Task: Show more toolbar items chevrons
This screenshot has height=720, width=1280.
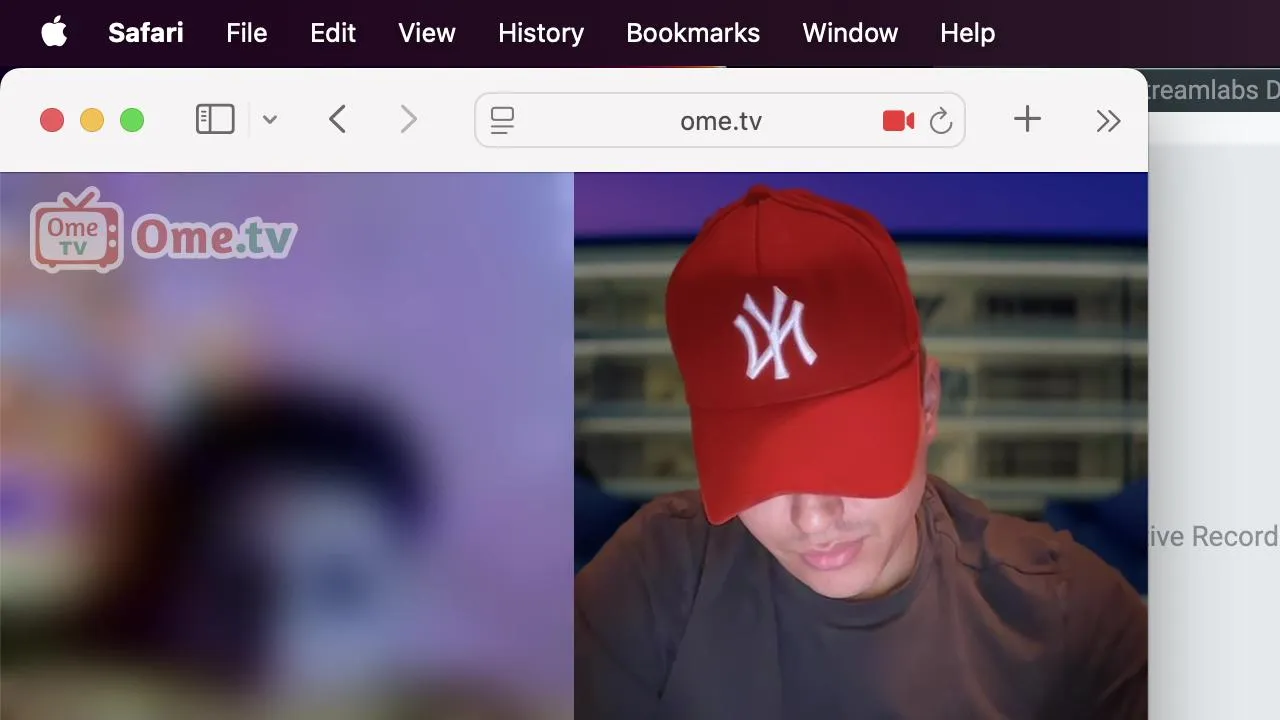Action: pyautogui.click(x=1108, y=121)
